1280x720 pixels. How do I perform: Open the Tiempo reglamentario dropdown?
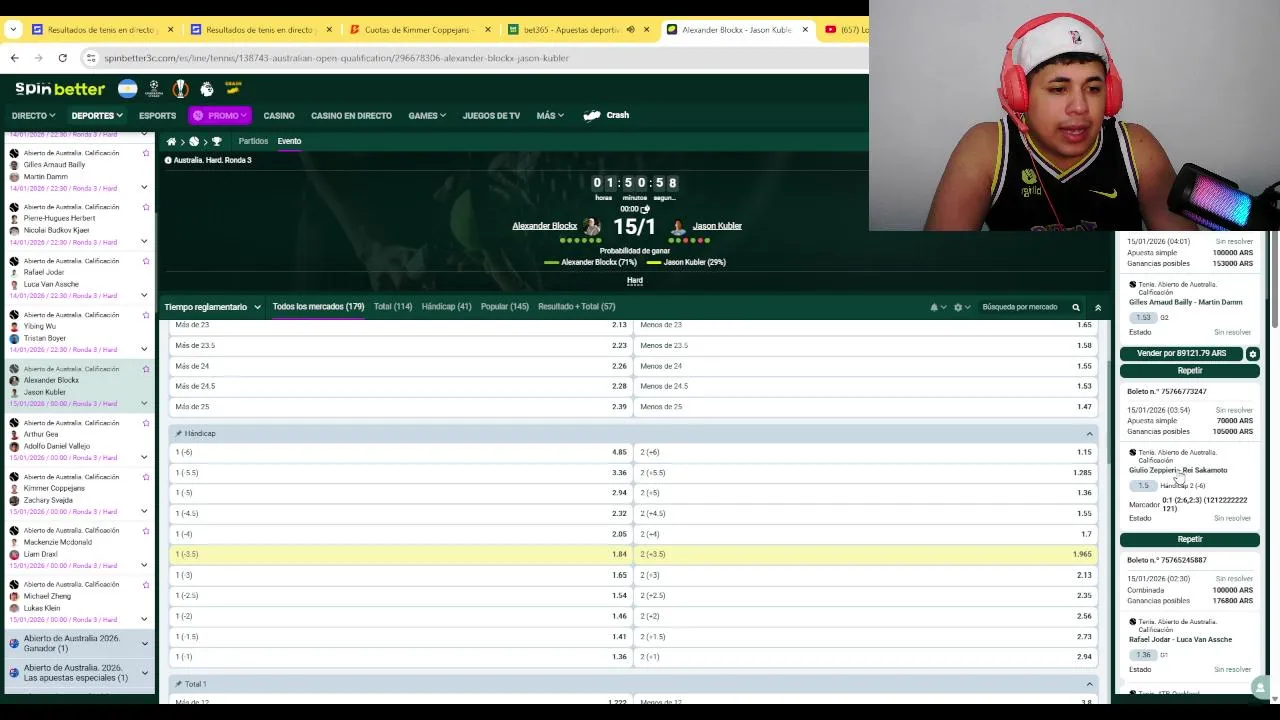[x=212, y=307]
